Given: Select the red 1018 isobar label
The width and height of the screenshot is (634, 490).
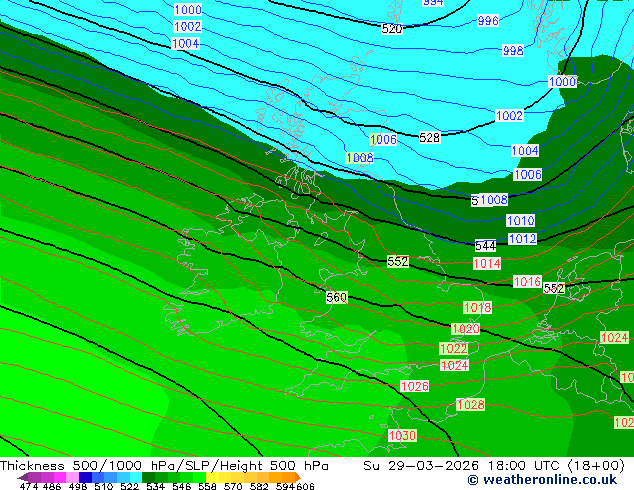Looking at the screenshot, I should pos(478,308).
